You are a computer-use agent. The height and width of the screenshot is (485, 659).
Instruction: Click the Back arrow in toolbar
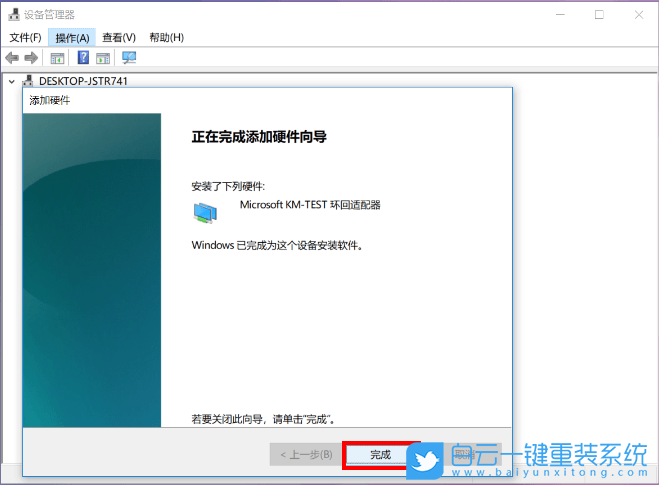point(12,58)
